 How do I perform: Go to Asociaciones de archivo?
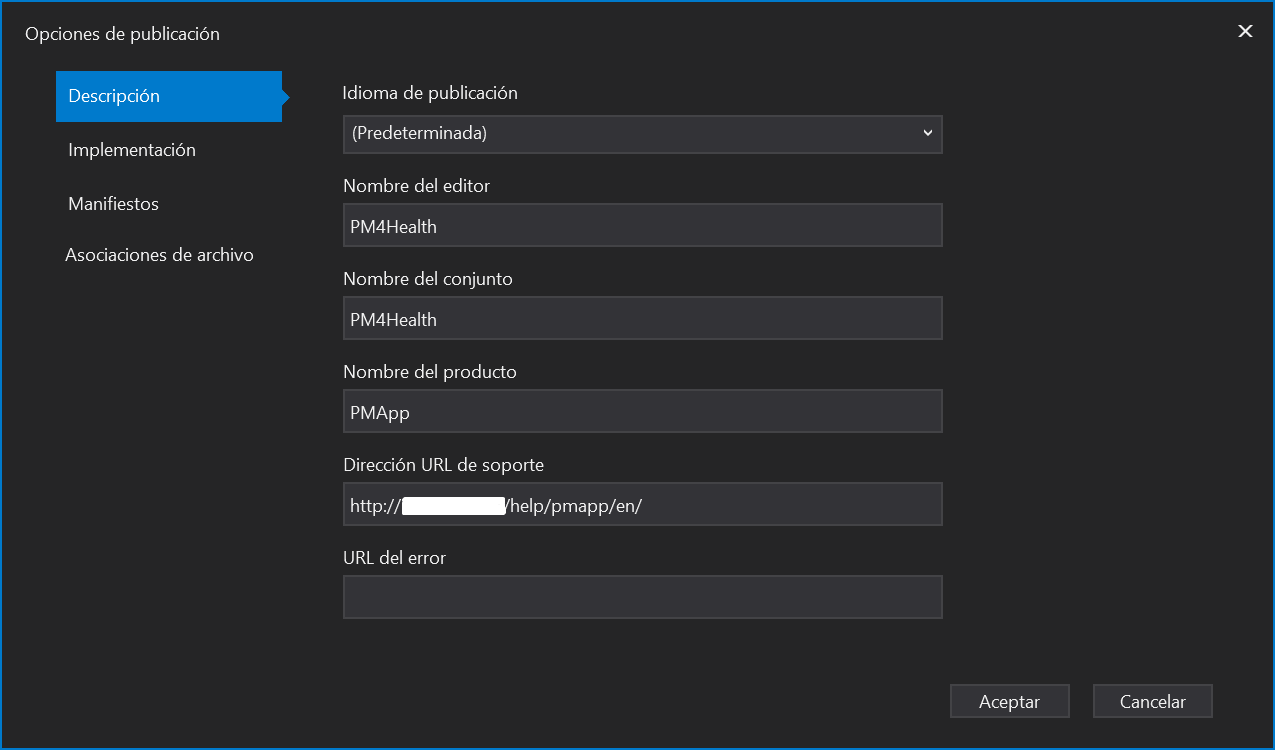click(160, 255)
